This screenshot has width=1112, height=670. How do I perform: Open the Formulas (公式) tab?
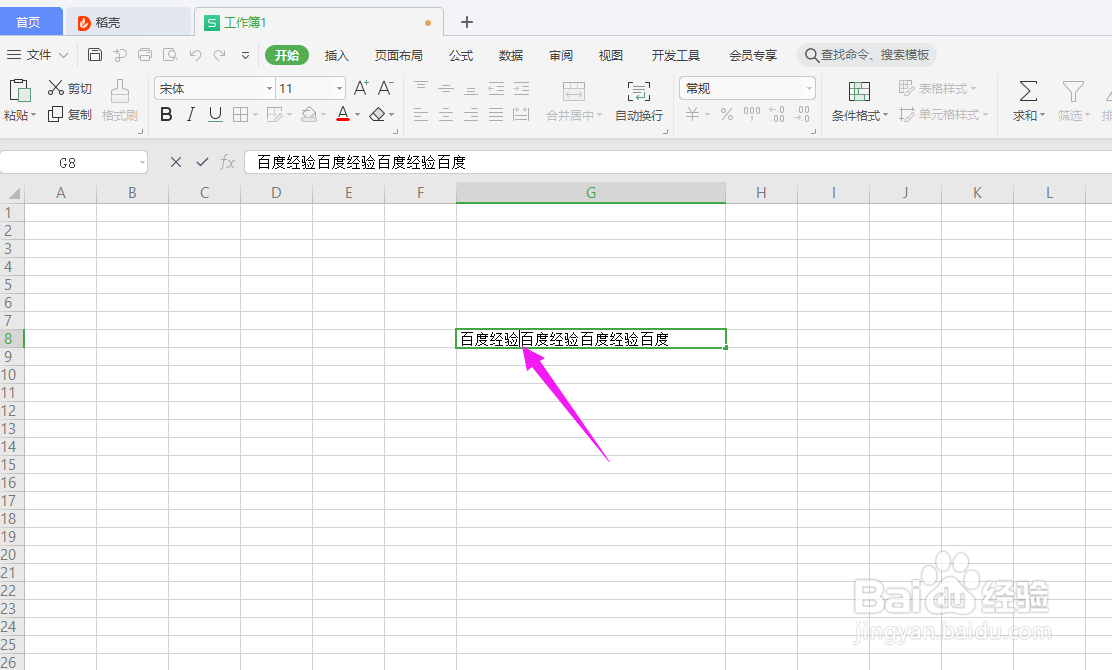pos(461,55)
